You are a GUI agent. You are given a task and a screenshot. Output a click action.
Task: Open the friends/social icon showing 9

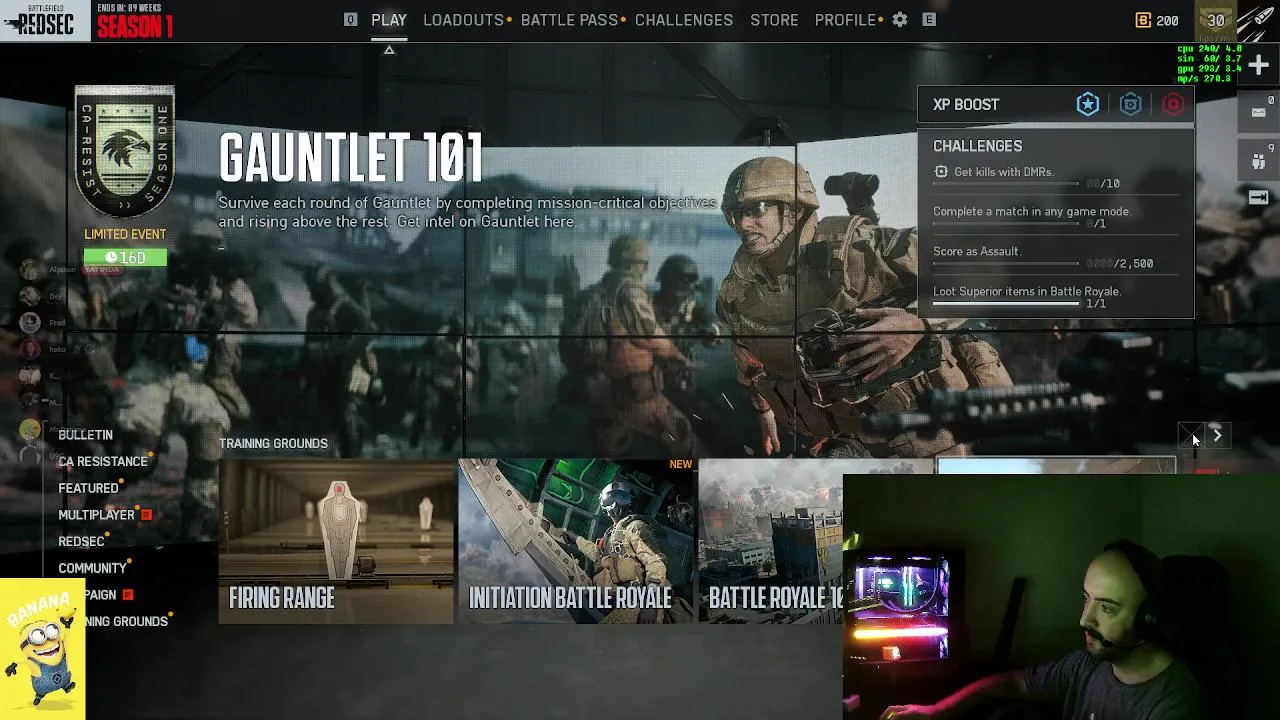pyautogui.click(x=1259, y=161)
